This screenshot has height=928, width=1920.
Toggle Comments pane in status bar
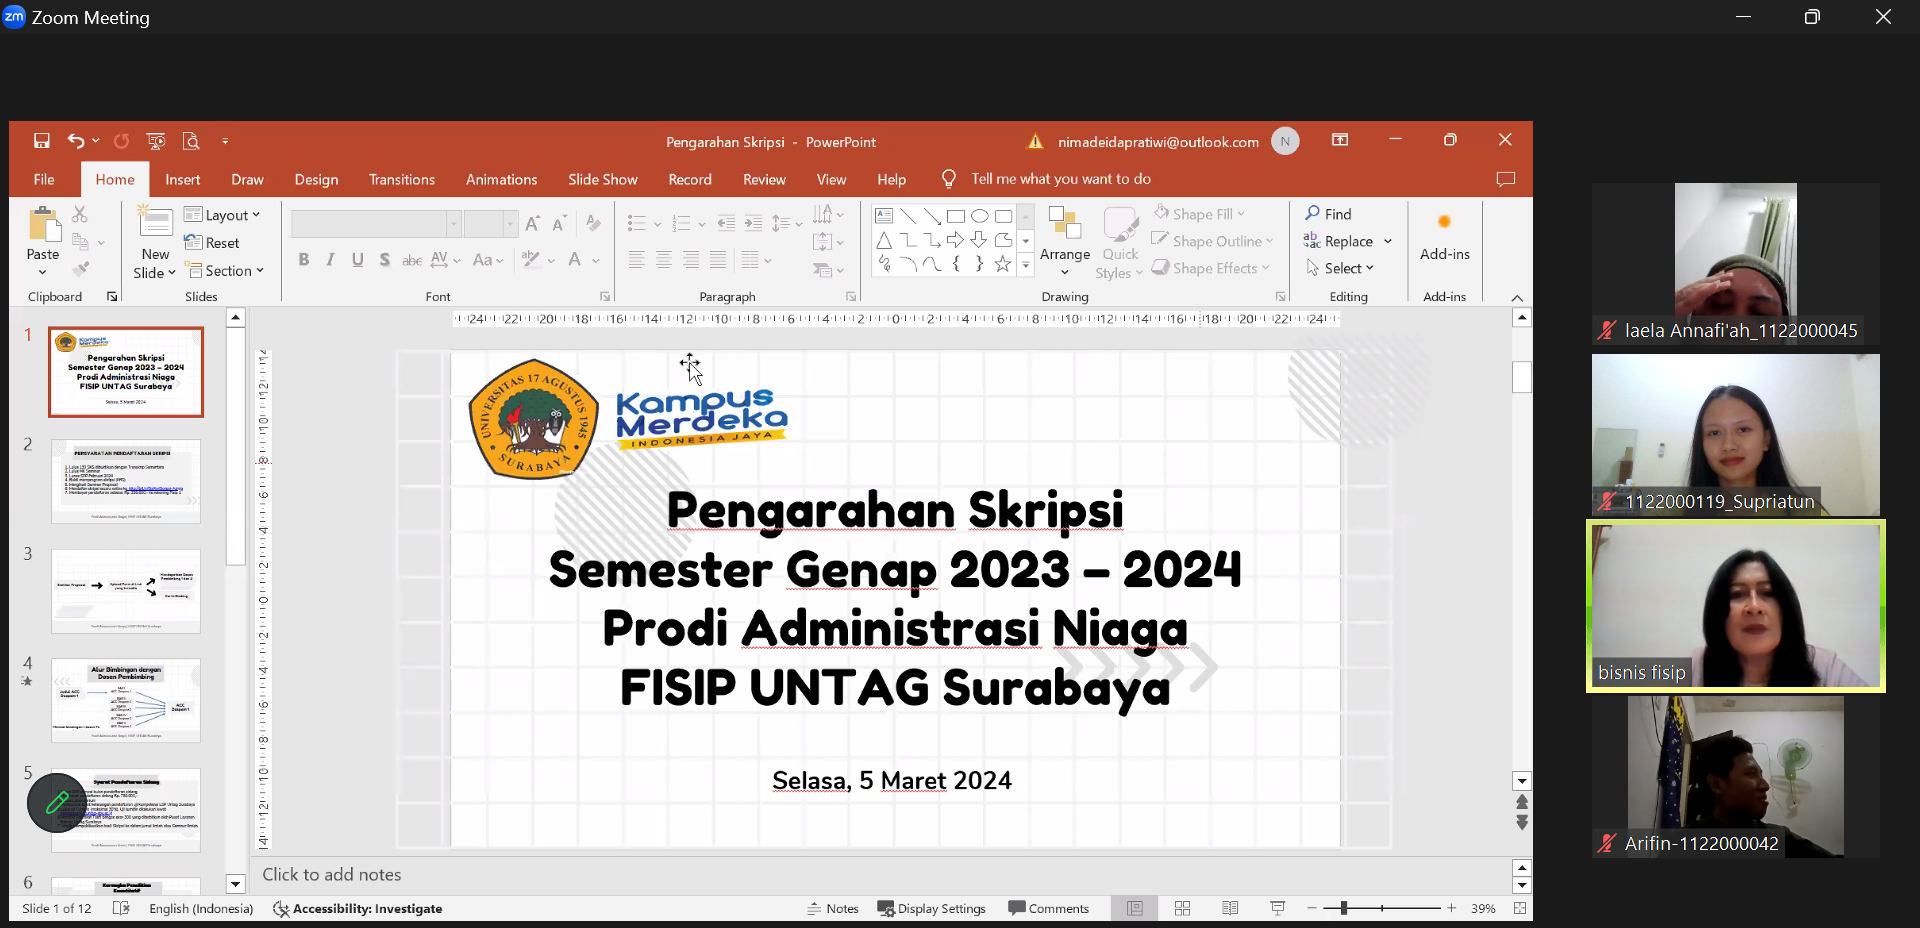pos(1048,908)
